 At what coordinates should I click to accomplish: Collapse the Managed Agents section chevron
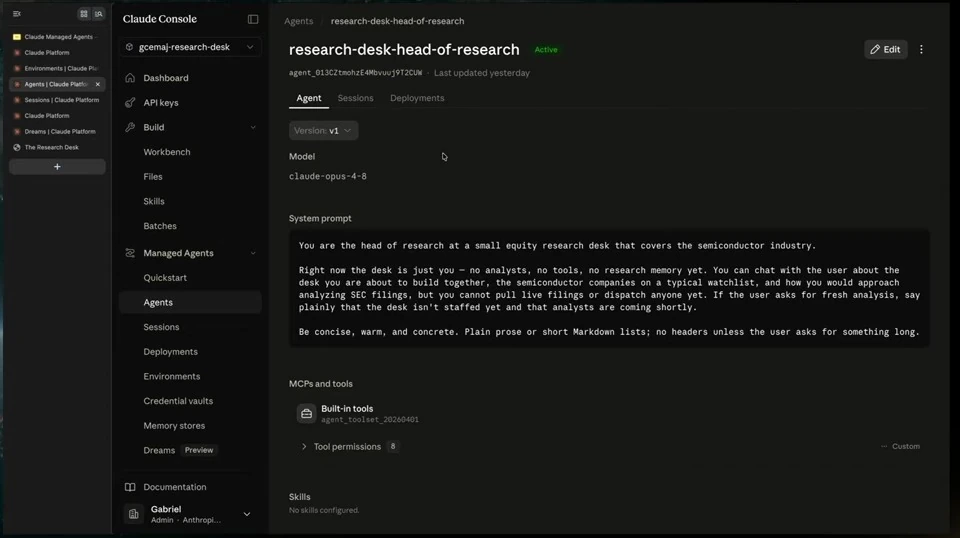click(253, 253)
